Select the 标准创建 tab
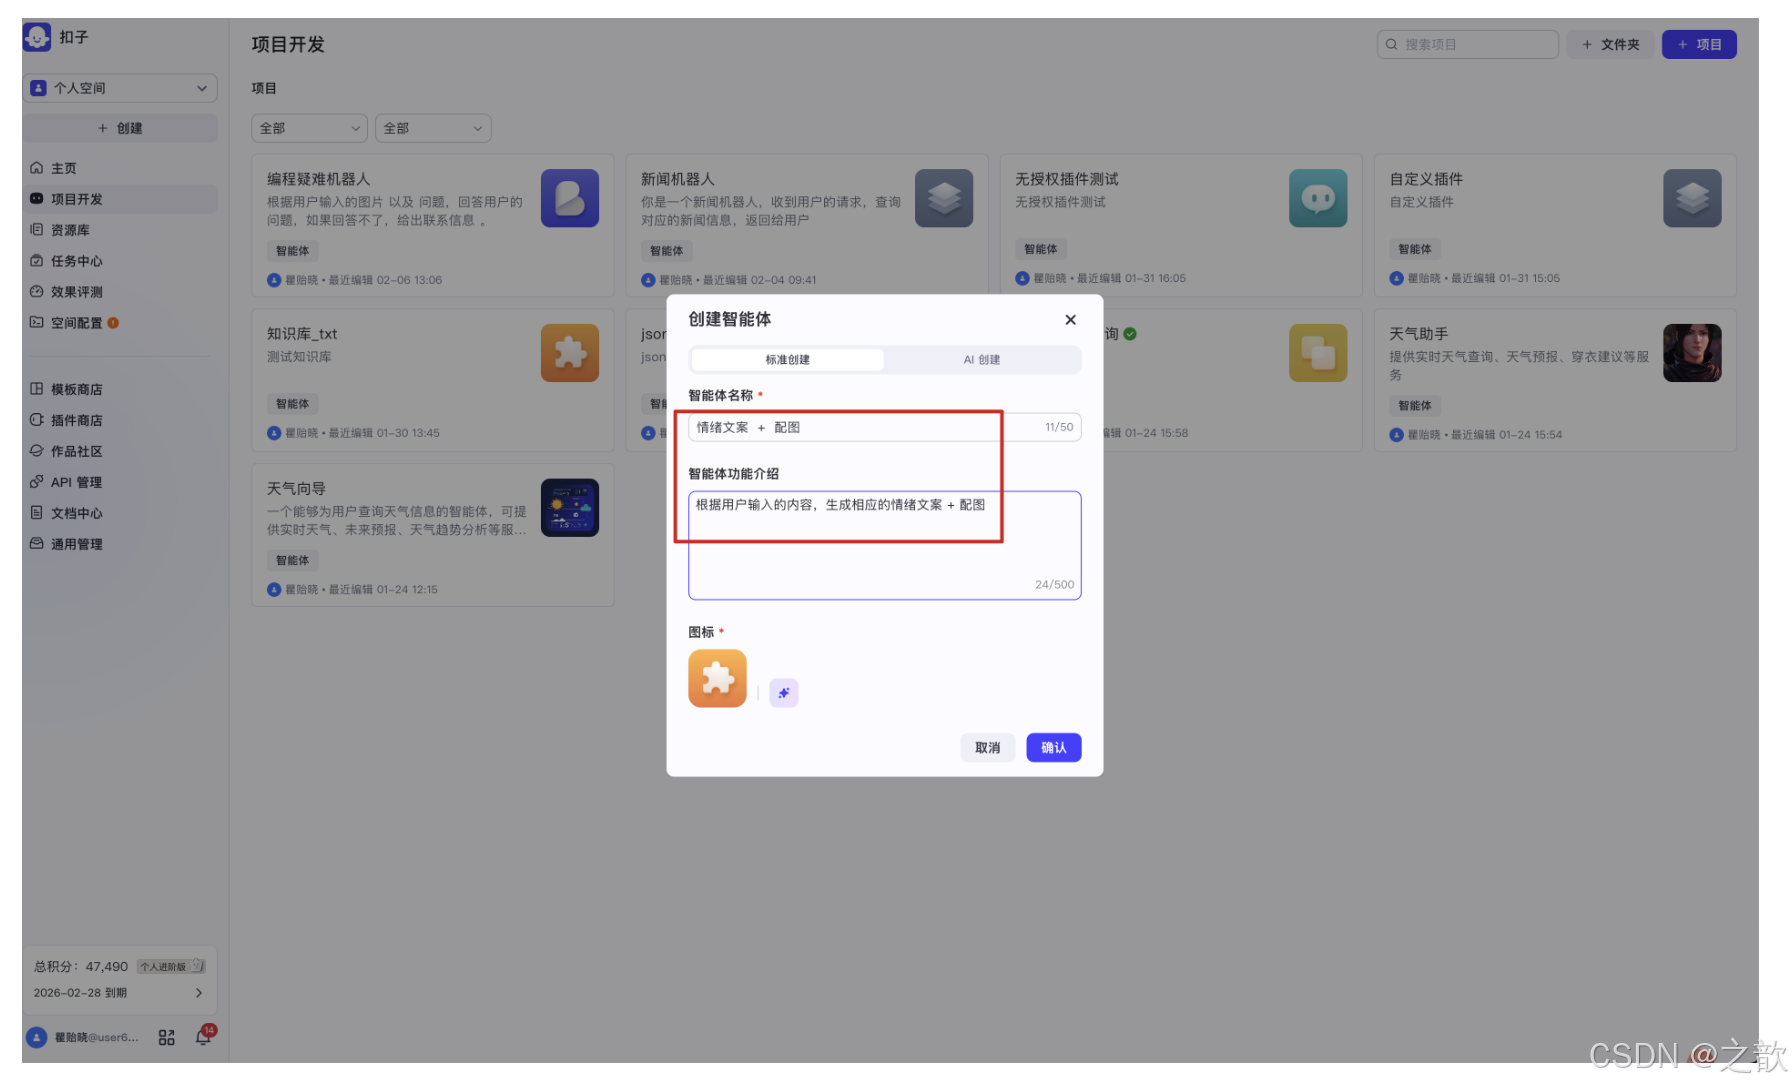 (787, 359)
